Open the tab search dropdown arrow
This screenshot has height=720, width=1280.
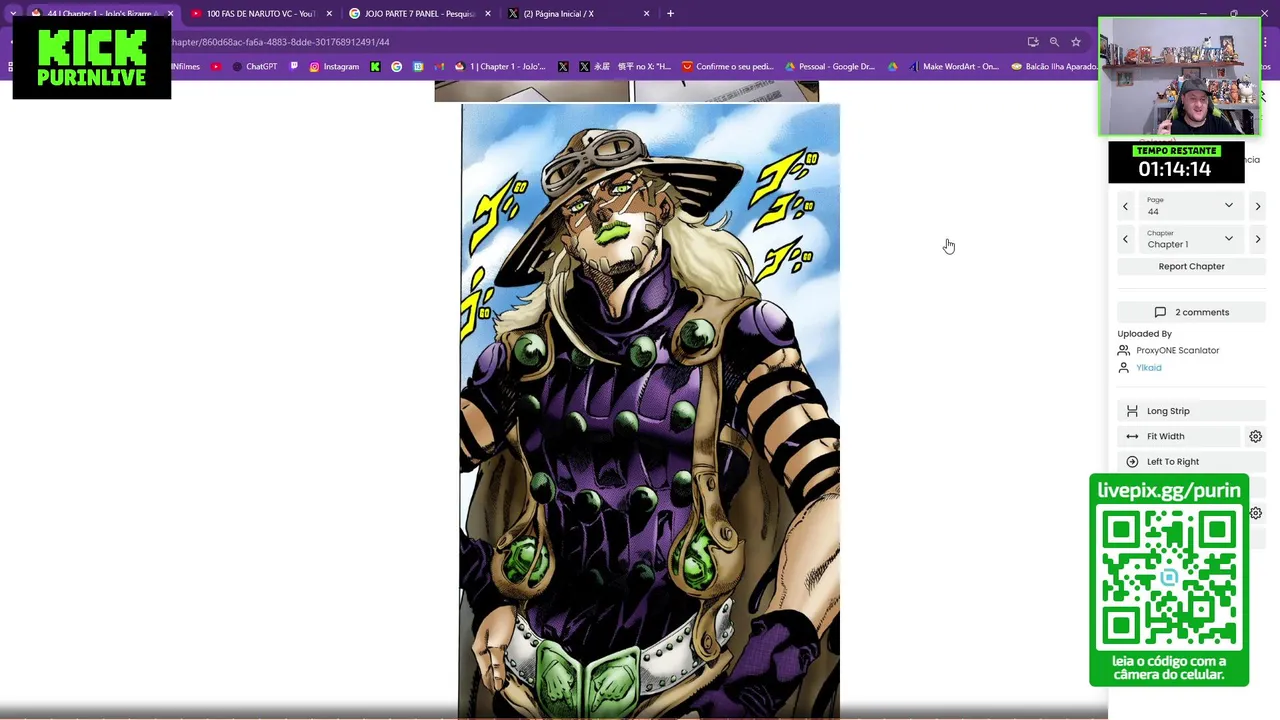[x=13, y=14]
